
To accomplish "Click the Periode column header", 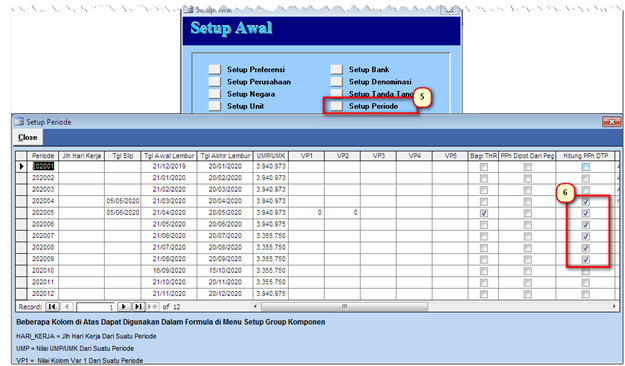I will pos(43,156).
